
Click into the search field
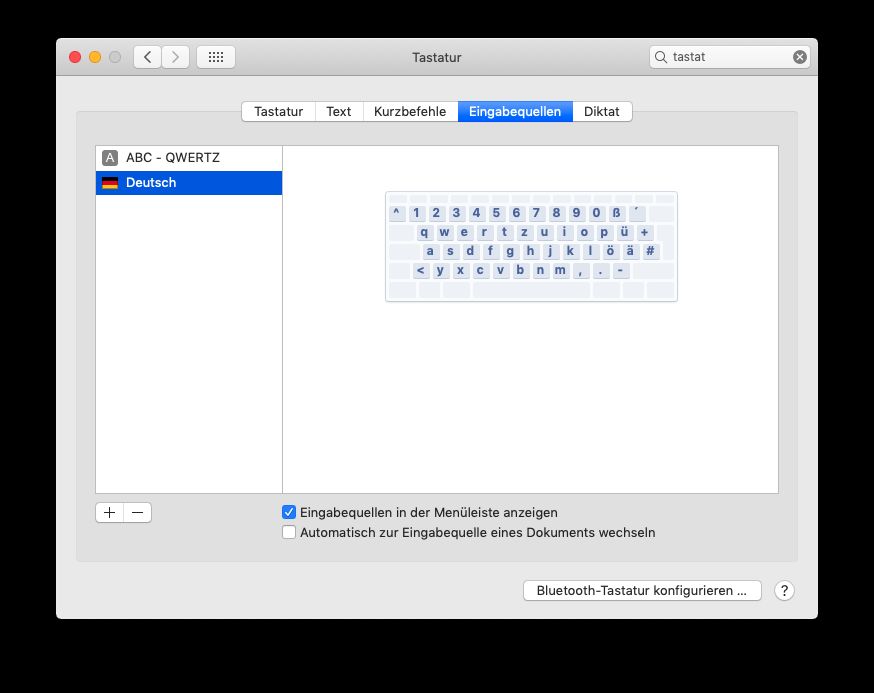[725, 57]
